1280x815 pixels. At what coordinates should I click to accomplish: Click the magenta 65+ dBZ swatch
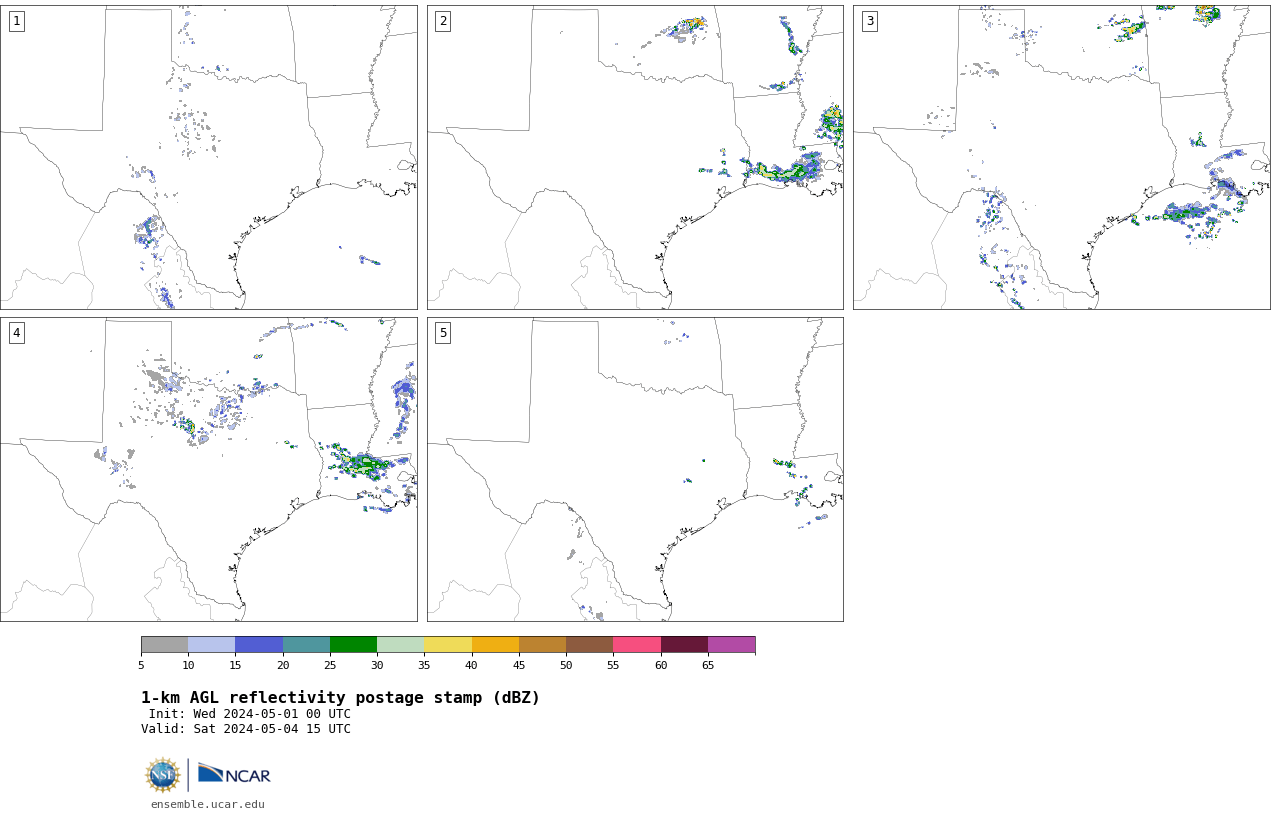tap(731, 644)
